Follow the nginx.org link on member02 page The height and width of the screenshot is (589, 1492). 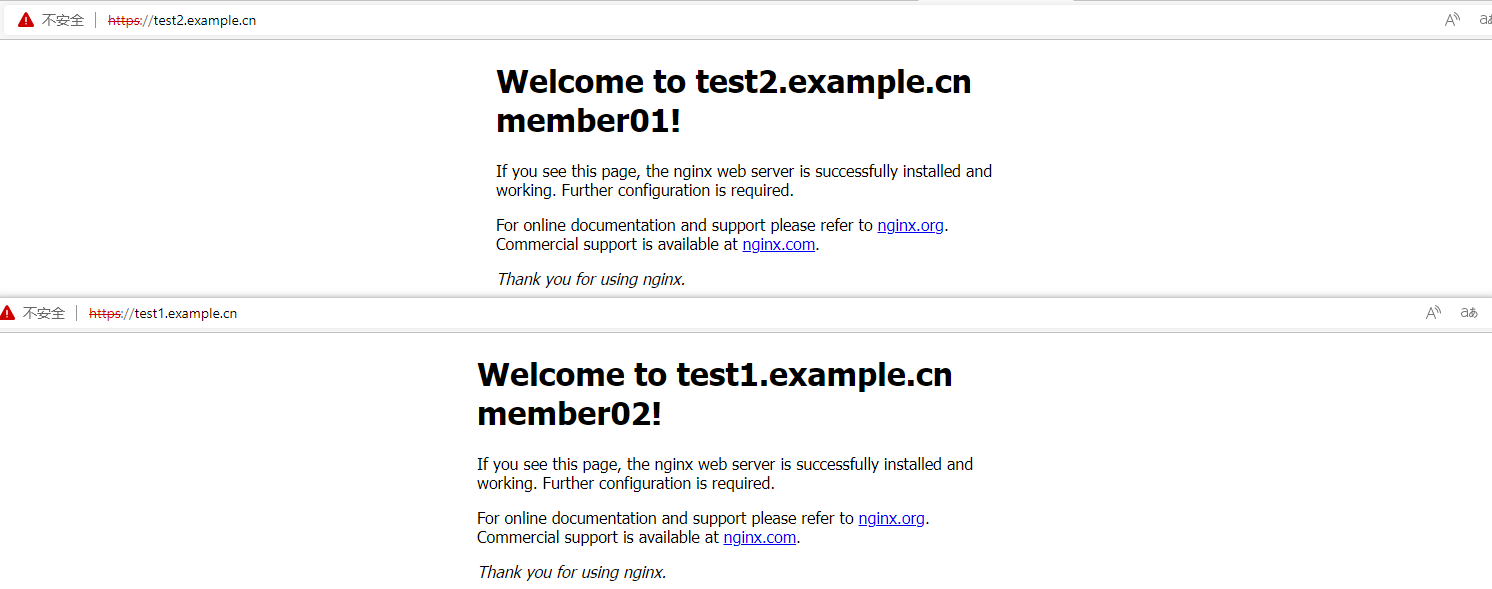pos(891,518)
